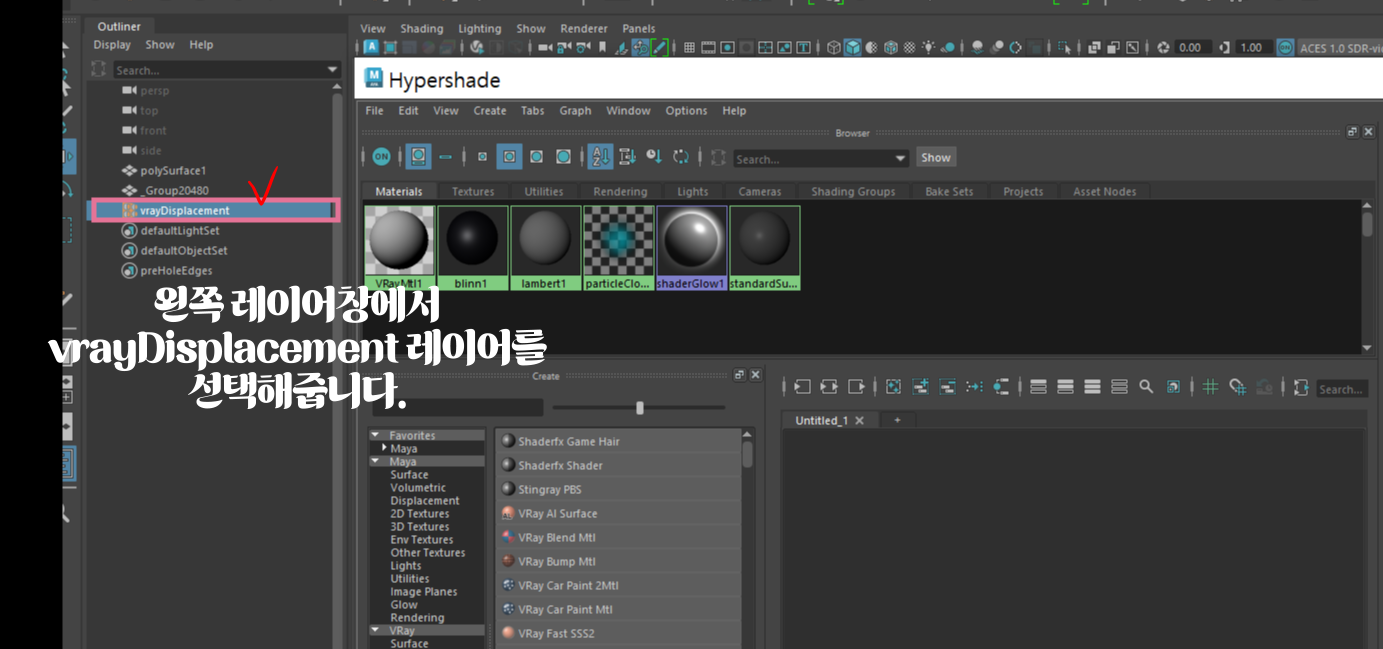
Task: Set nodes to full view mode icon
Action: [1092, 386]
